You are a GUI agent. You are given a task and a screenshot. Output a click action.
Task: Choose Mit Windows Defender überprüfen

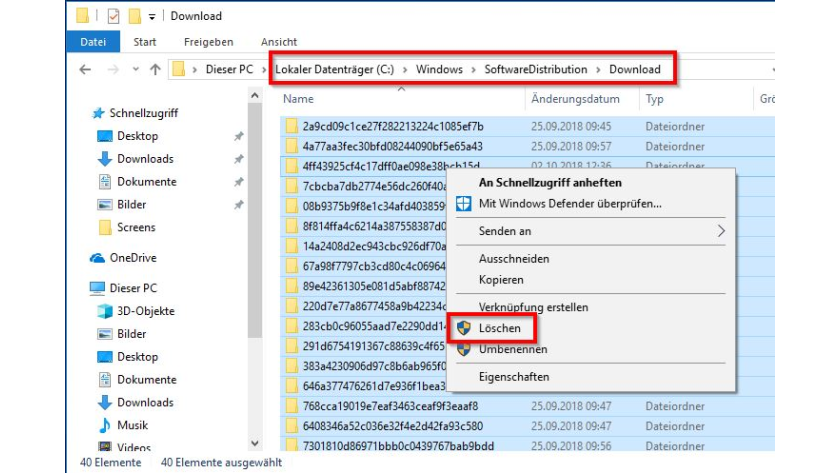570,204
